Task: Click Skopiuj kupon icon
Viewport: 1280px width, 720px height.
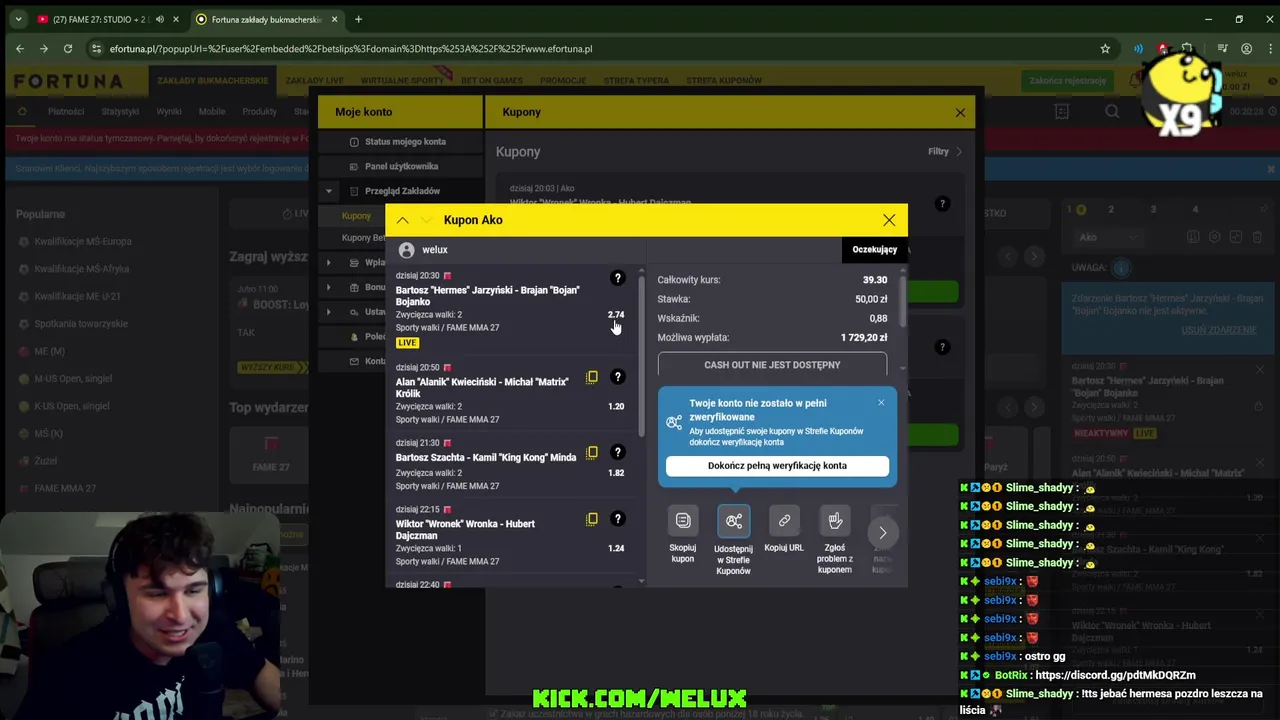Action: [x=683, y=521]
